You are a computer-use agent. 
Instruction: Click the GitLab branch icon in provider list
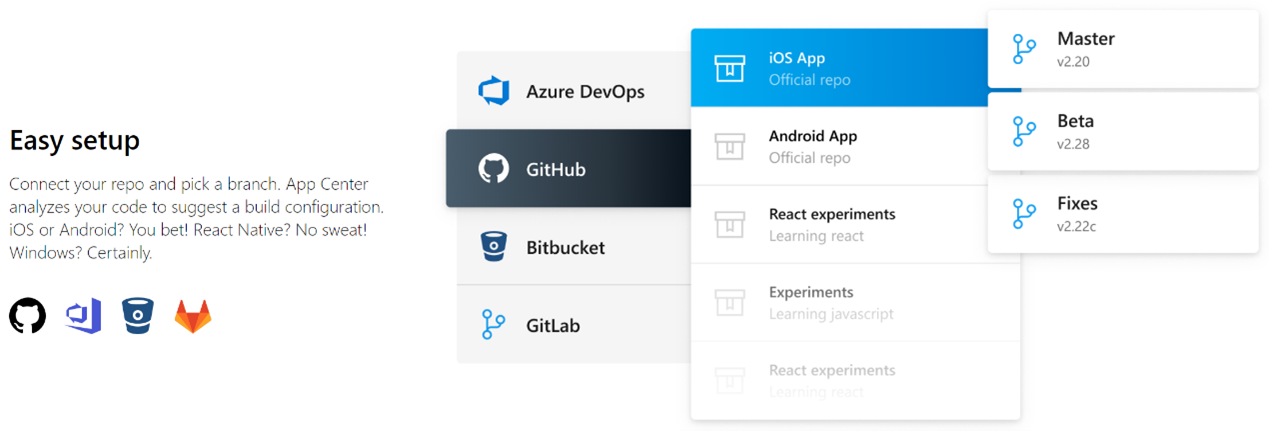(x=494, y=325)
